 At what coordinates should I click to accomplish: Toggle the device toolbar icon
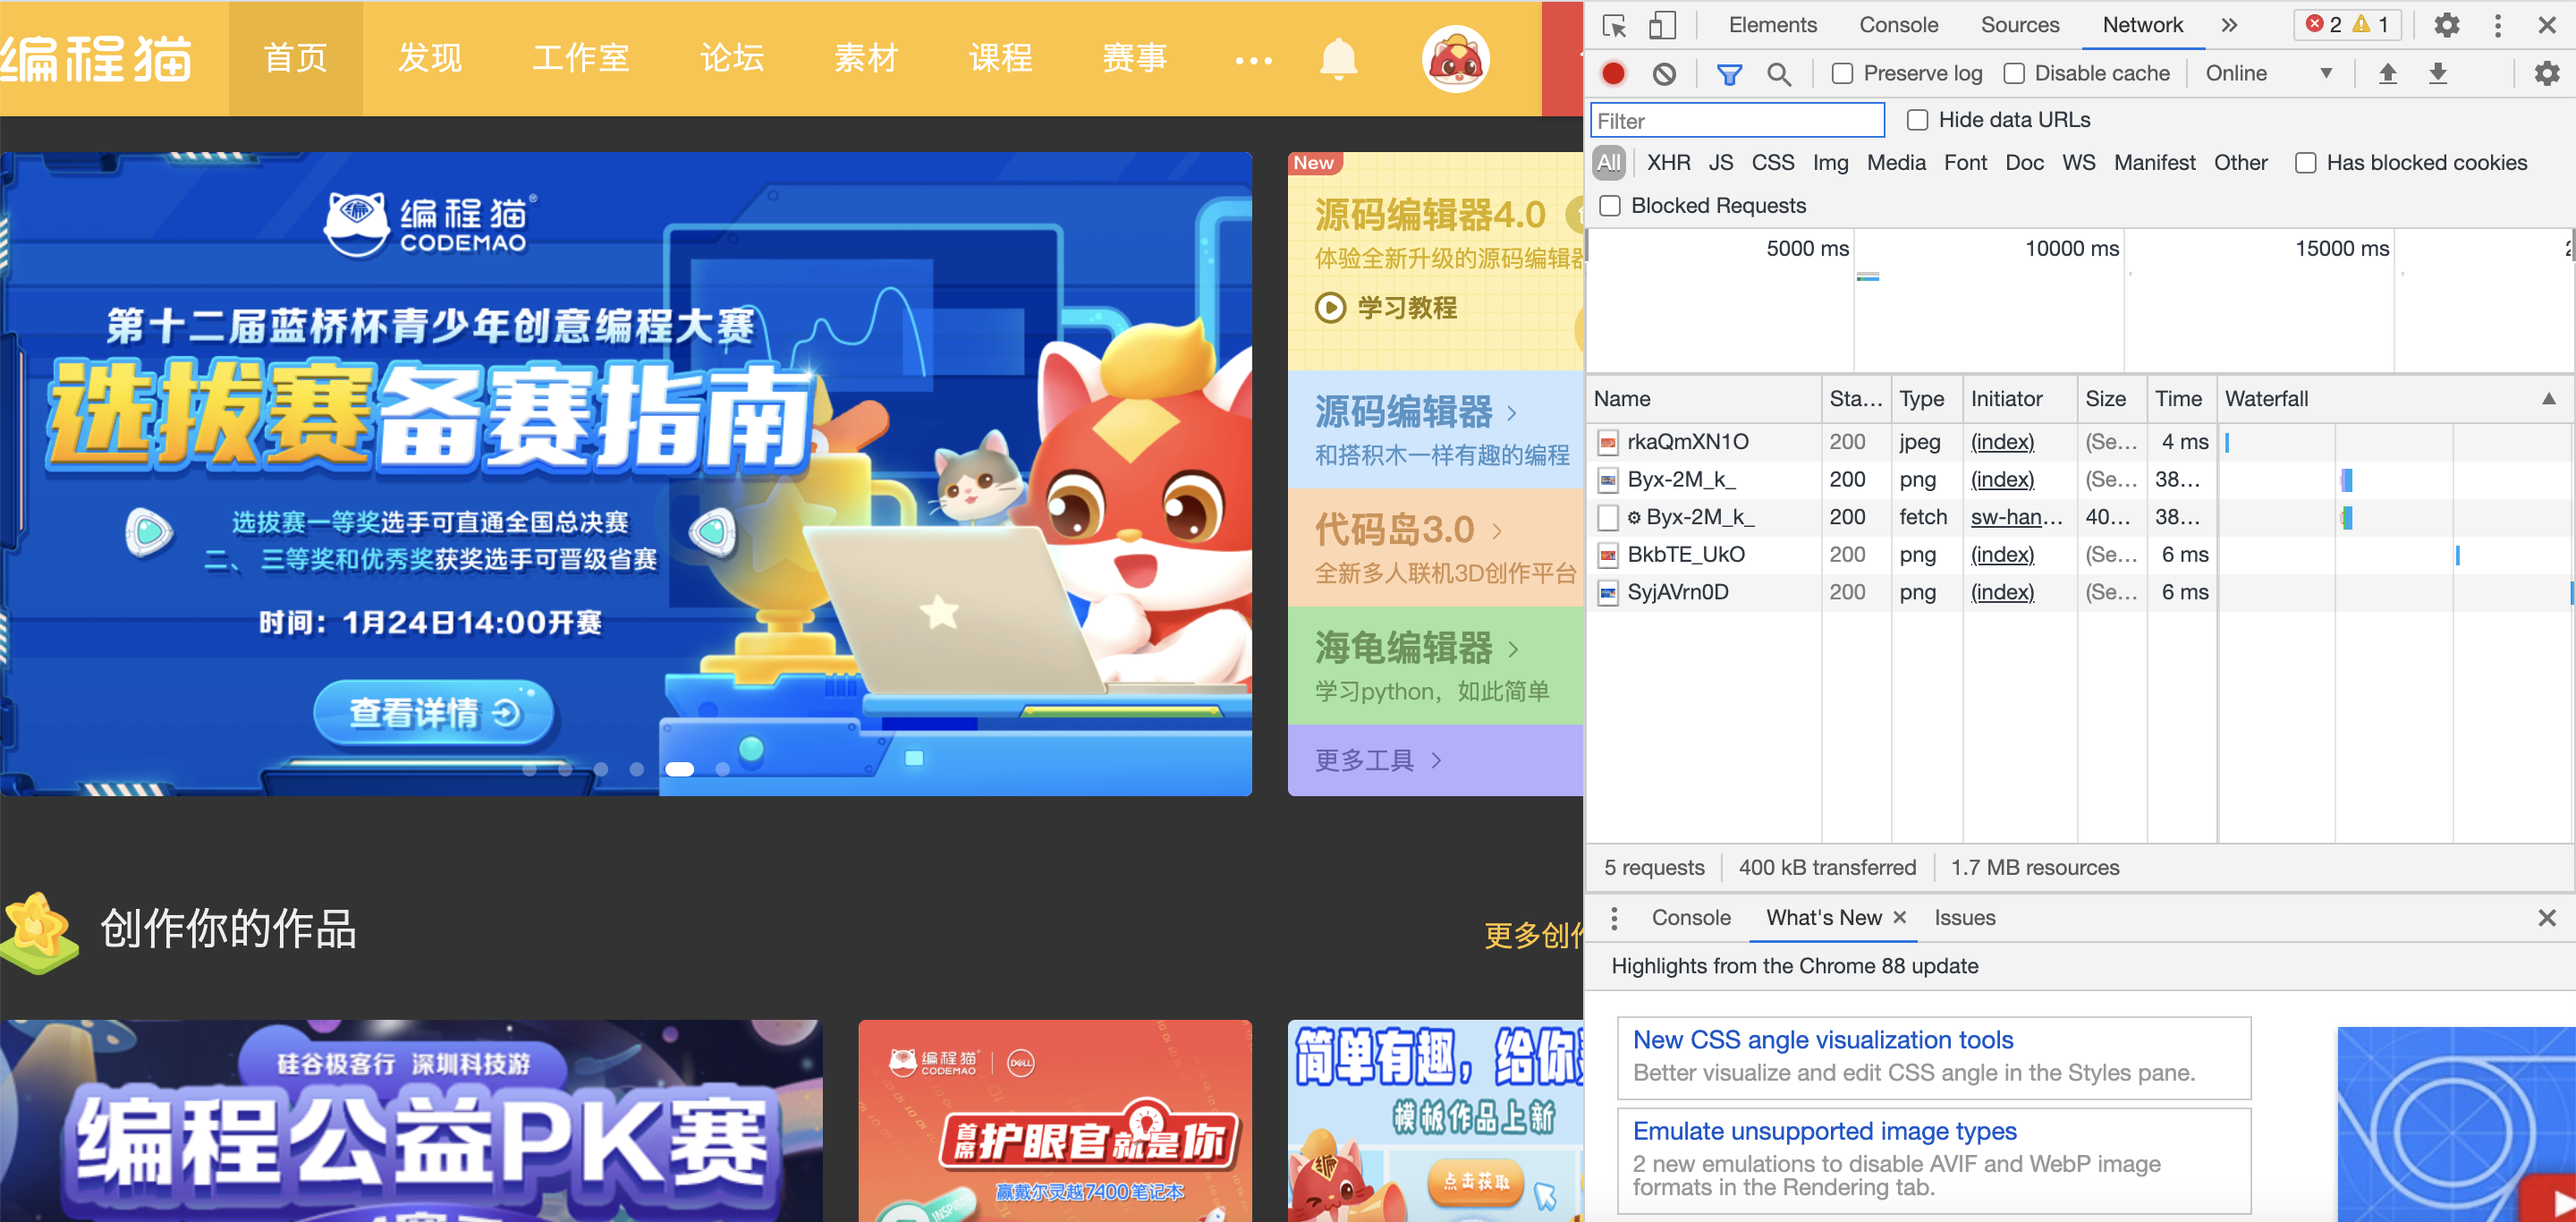[x=1662, y=25]
